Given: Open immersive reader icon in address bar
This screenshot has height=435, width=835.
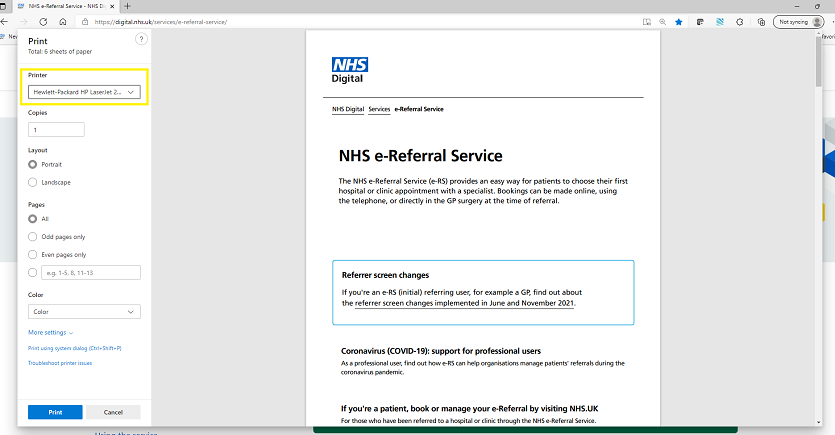Looking at the screenshot, I should [x=646, y=22].
